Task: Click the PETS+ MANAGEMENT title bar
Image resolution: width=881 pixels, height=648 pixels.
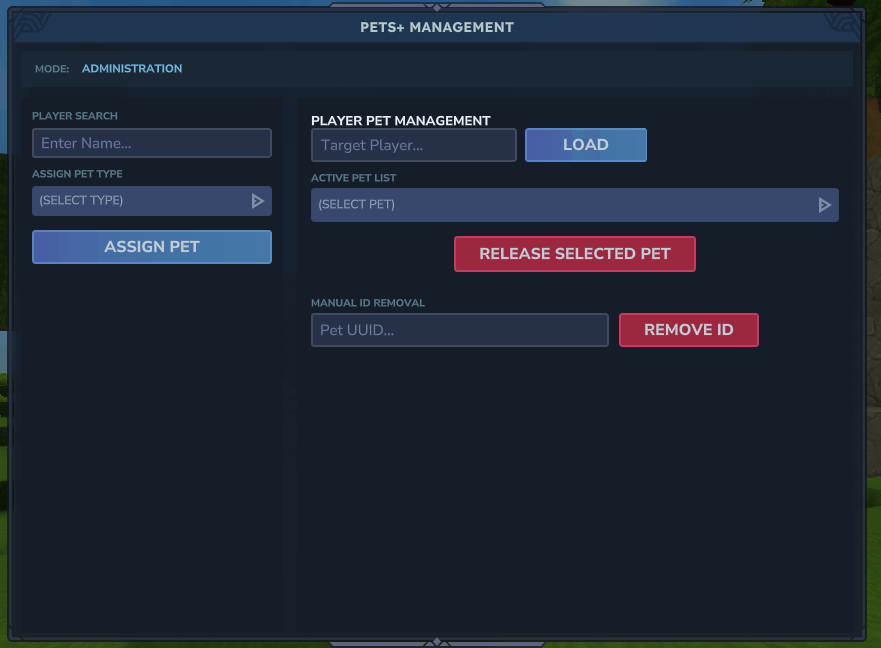Action: point(437,27)
